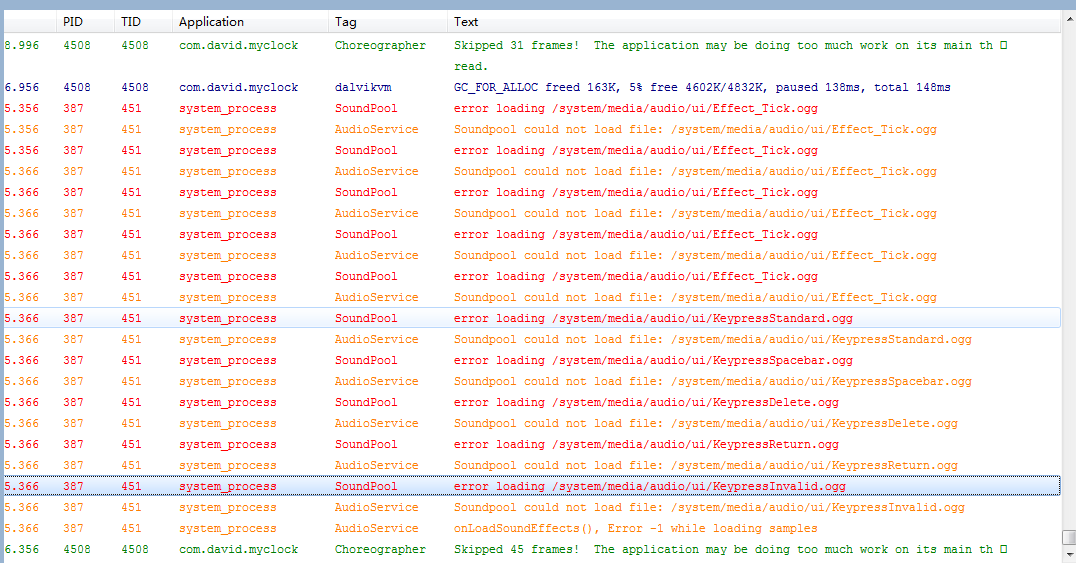Sort log entries by PID column header
The image size is (1076, 563).
[73, 21]
